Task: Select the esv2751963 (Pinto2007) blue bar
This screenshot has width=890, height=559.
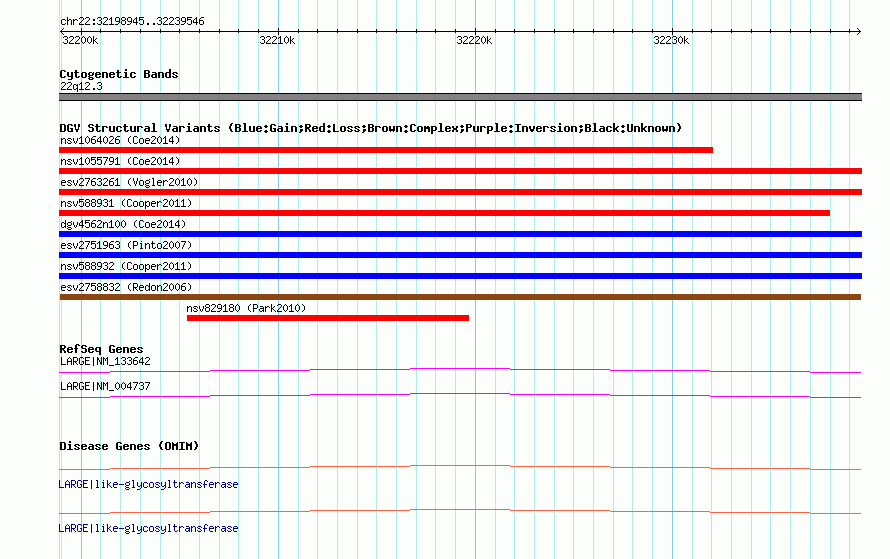Action: [460, 255]
